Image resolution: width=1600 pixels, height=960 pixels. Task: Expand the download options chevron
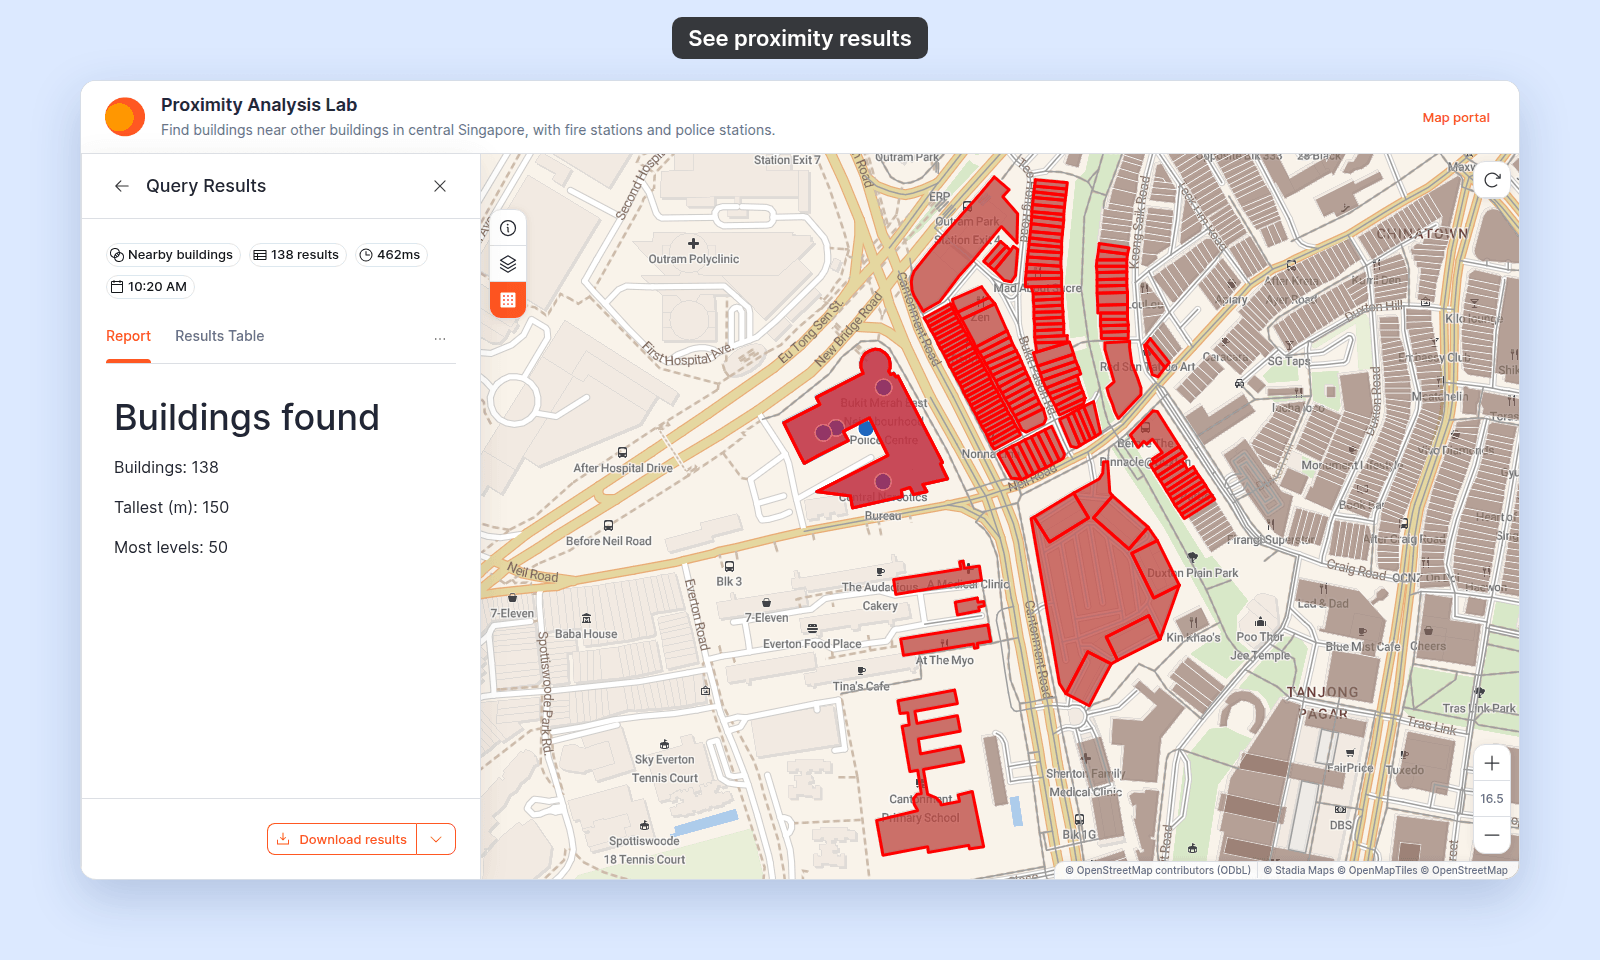(x=436, y=839)
